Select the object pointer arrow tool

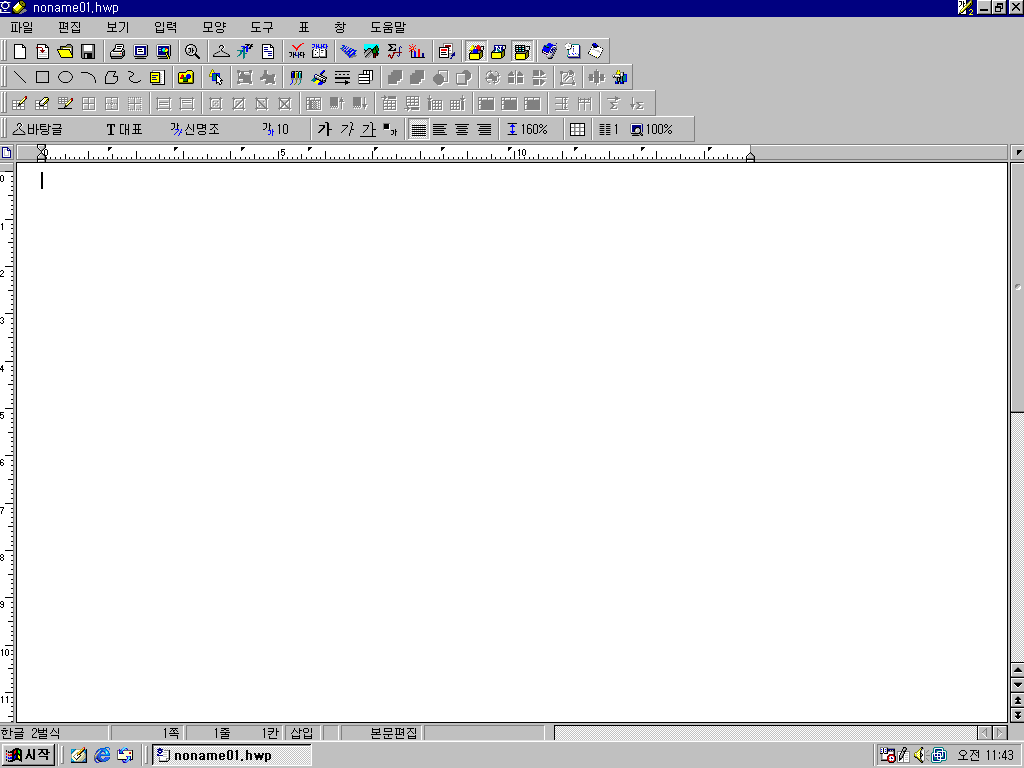click(x=216, y=78)
